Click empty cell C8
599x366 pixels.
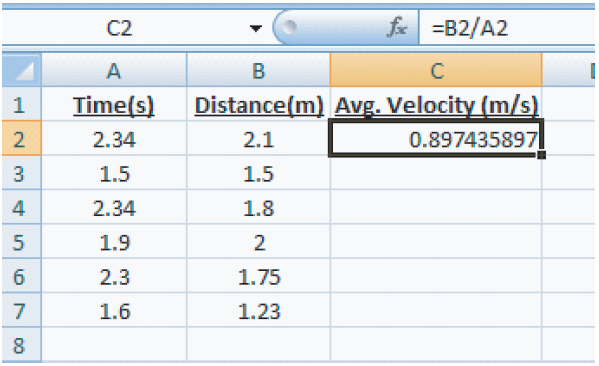(x=436, y=345)
